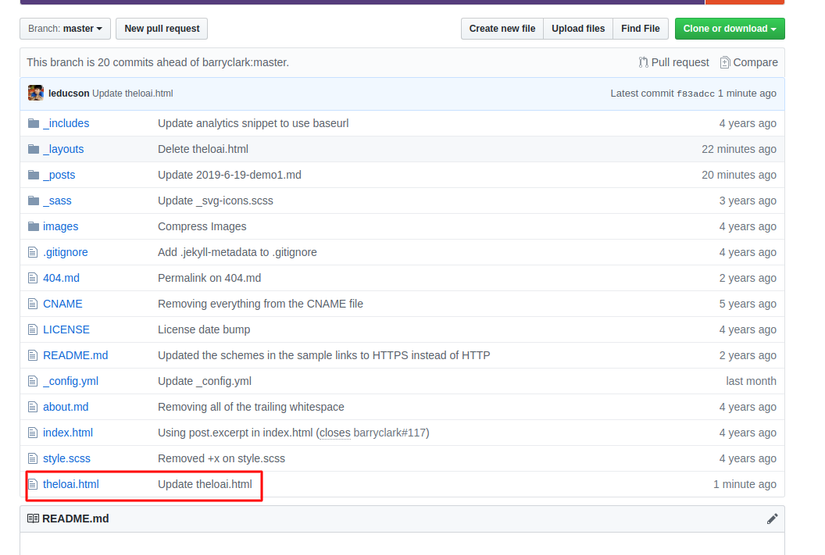Open commit 'Removing all of the trailing whitespace'
This screenshot has height=555, width=825.
tap(251, 407)
